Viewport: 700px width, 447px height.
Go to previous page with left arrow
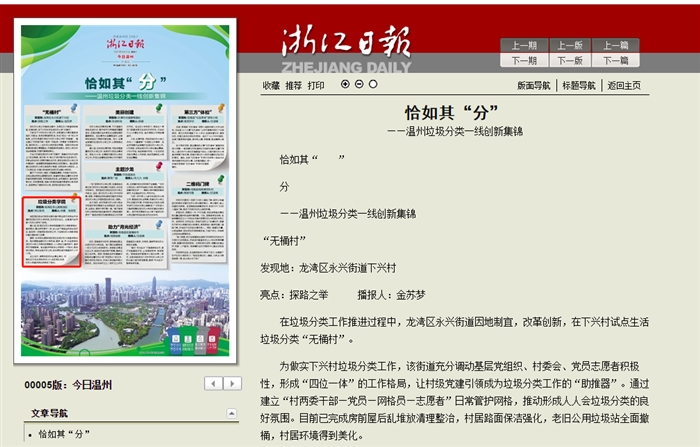coord(213,383)
